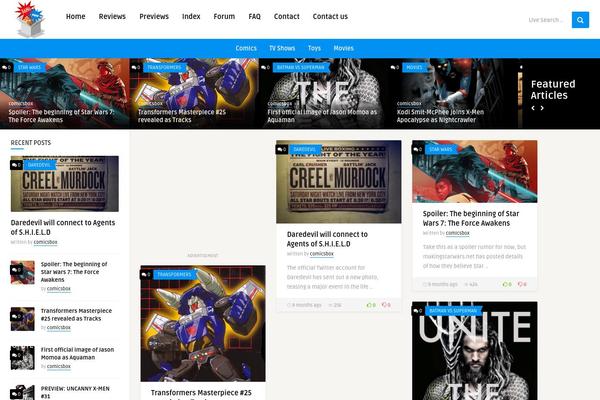Click Aquaman UNITE poster card image

[474, 351]
